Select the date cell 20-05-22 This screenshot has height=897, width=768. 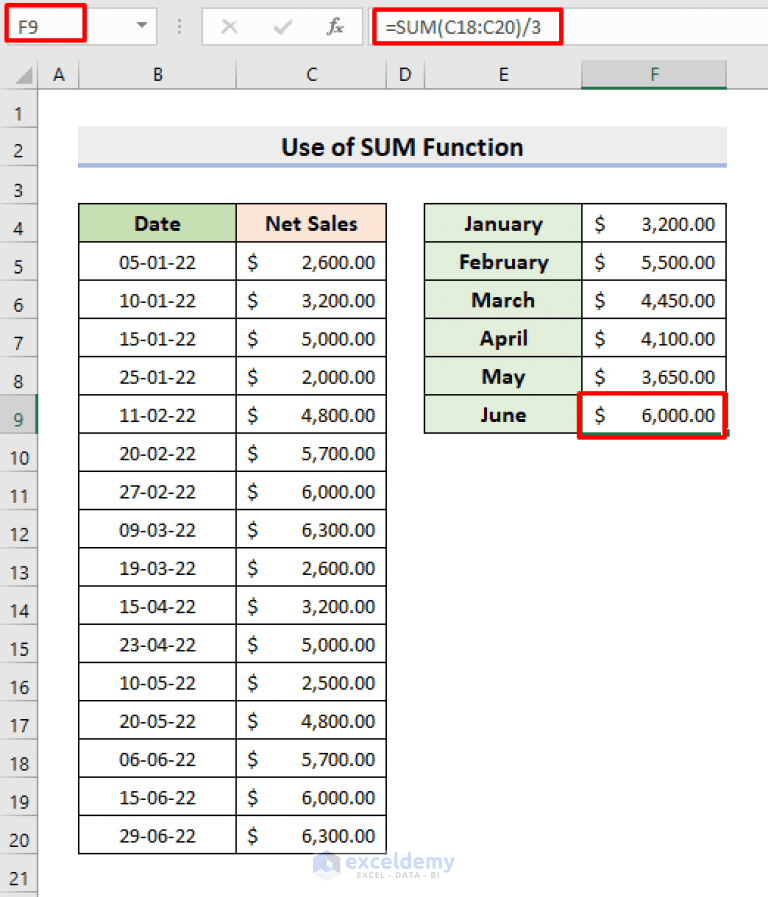point(157,721)
